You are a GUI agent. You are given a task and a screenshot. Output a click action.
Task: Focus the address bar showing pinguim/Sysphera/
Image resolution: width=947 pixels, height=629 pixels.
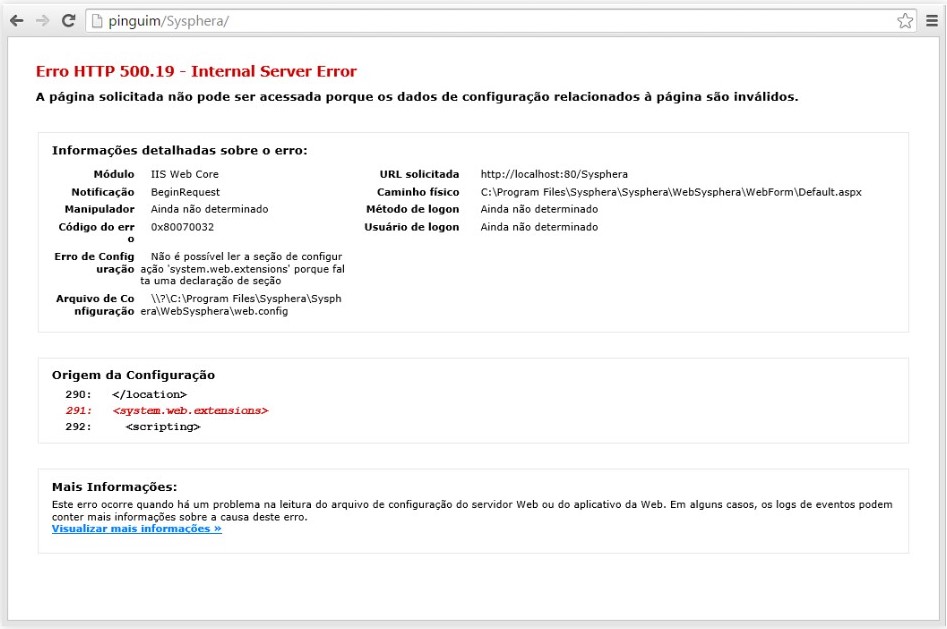coord(501,21)
